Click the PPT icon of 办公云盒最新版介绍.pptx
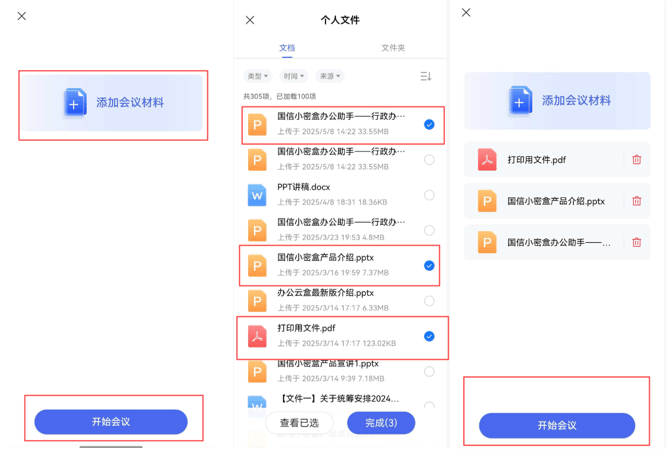The image size is (666, 454). coord(257,301)
